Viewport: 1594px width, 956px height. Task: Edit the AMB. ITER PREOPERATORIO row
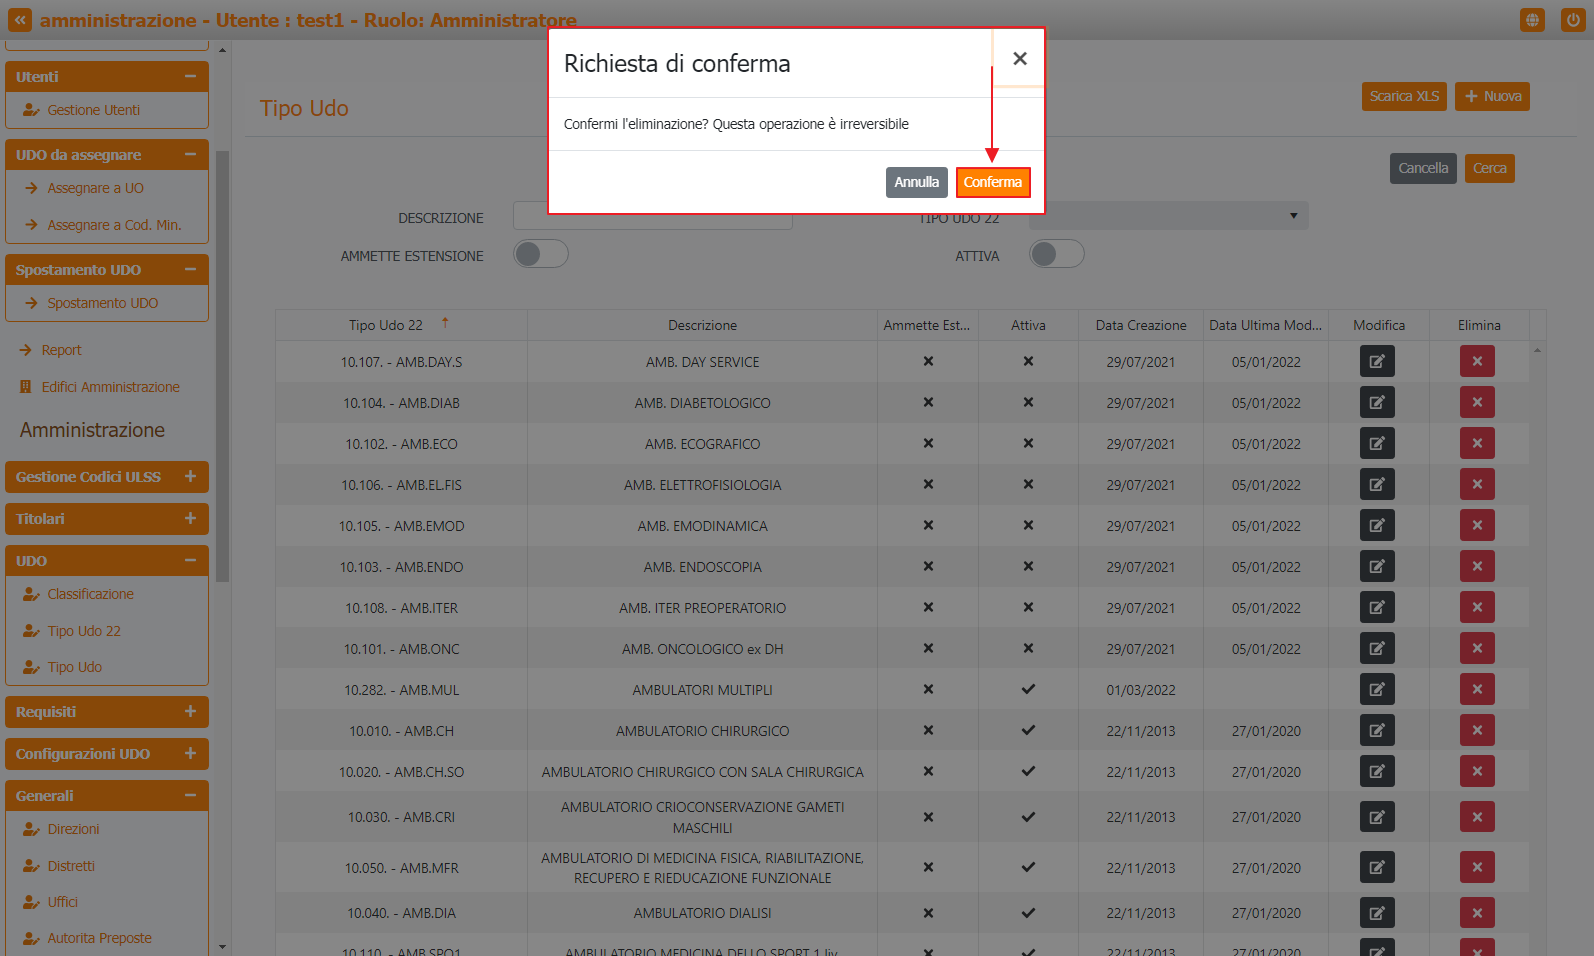(1377, 607)
